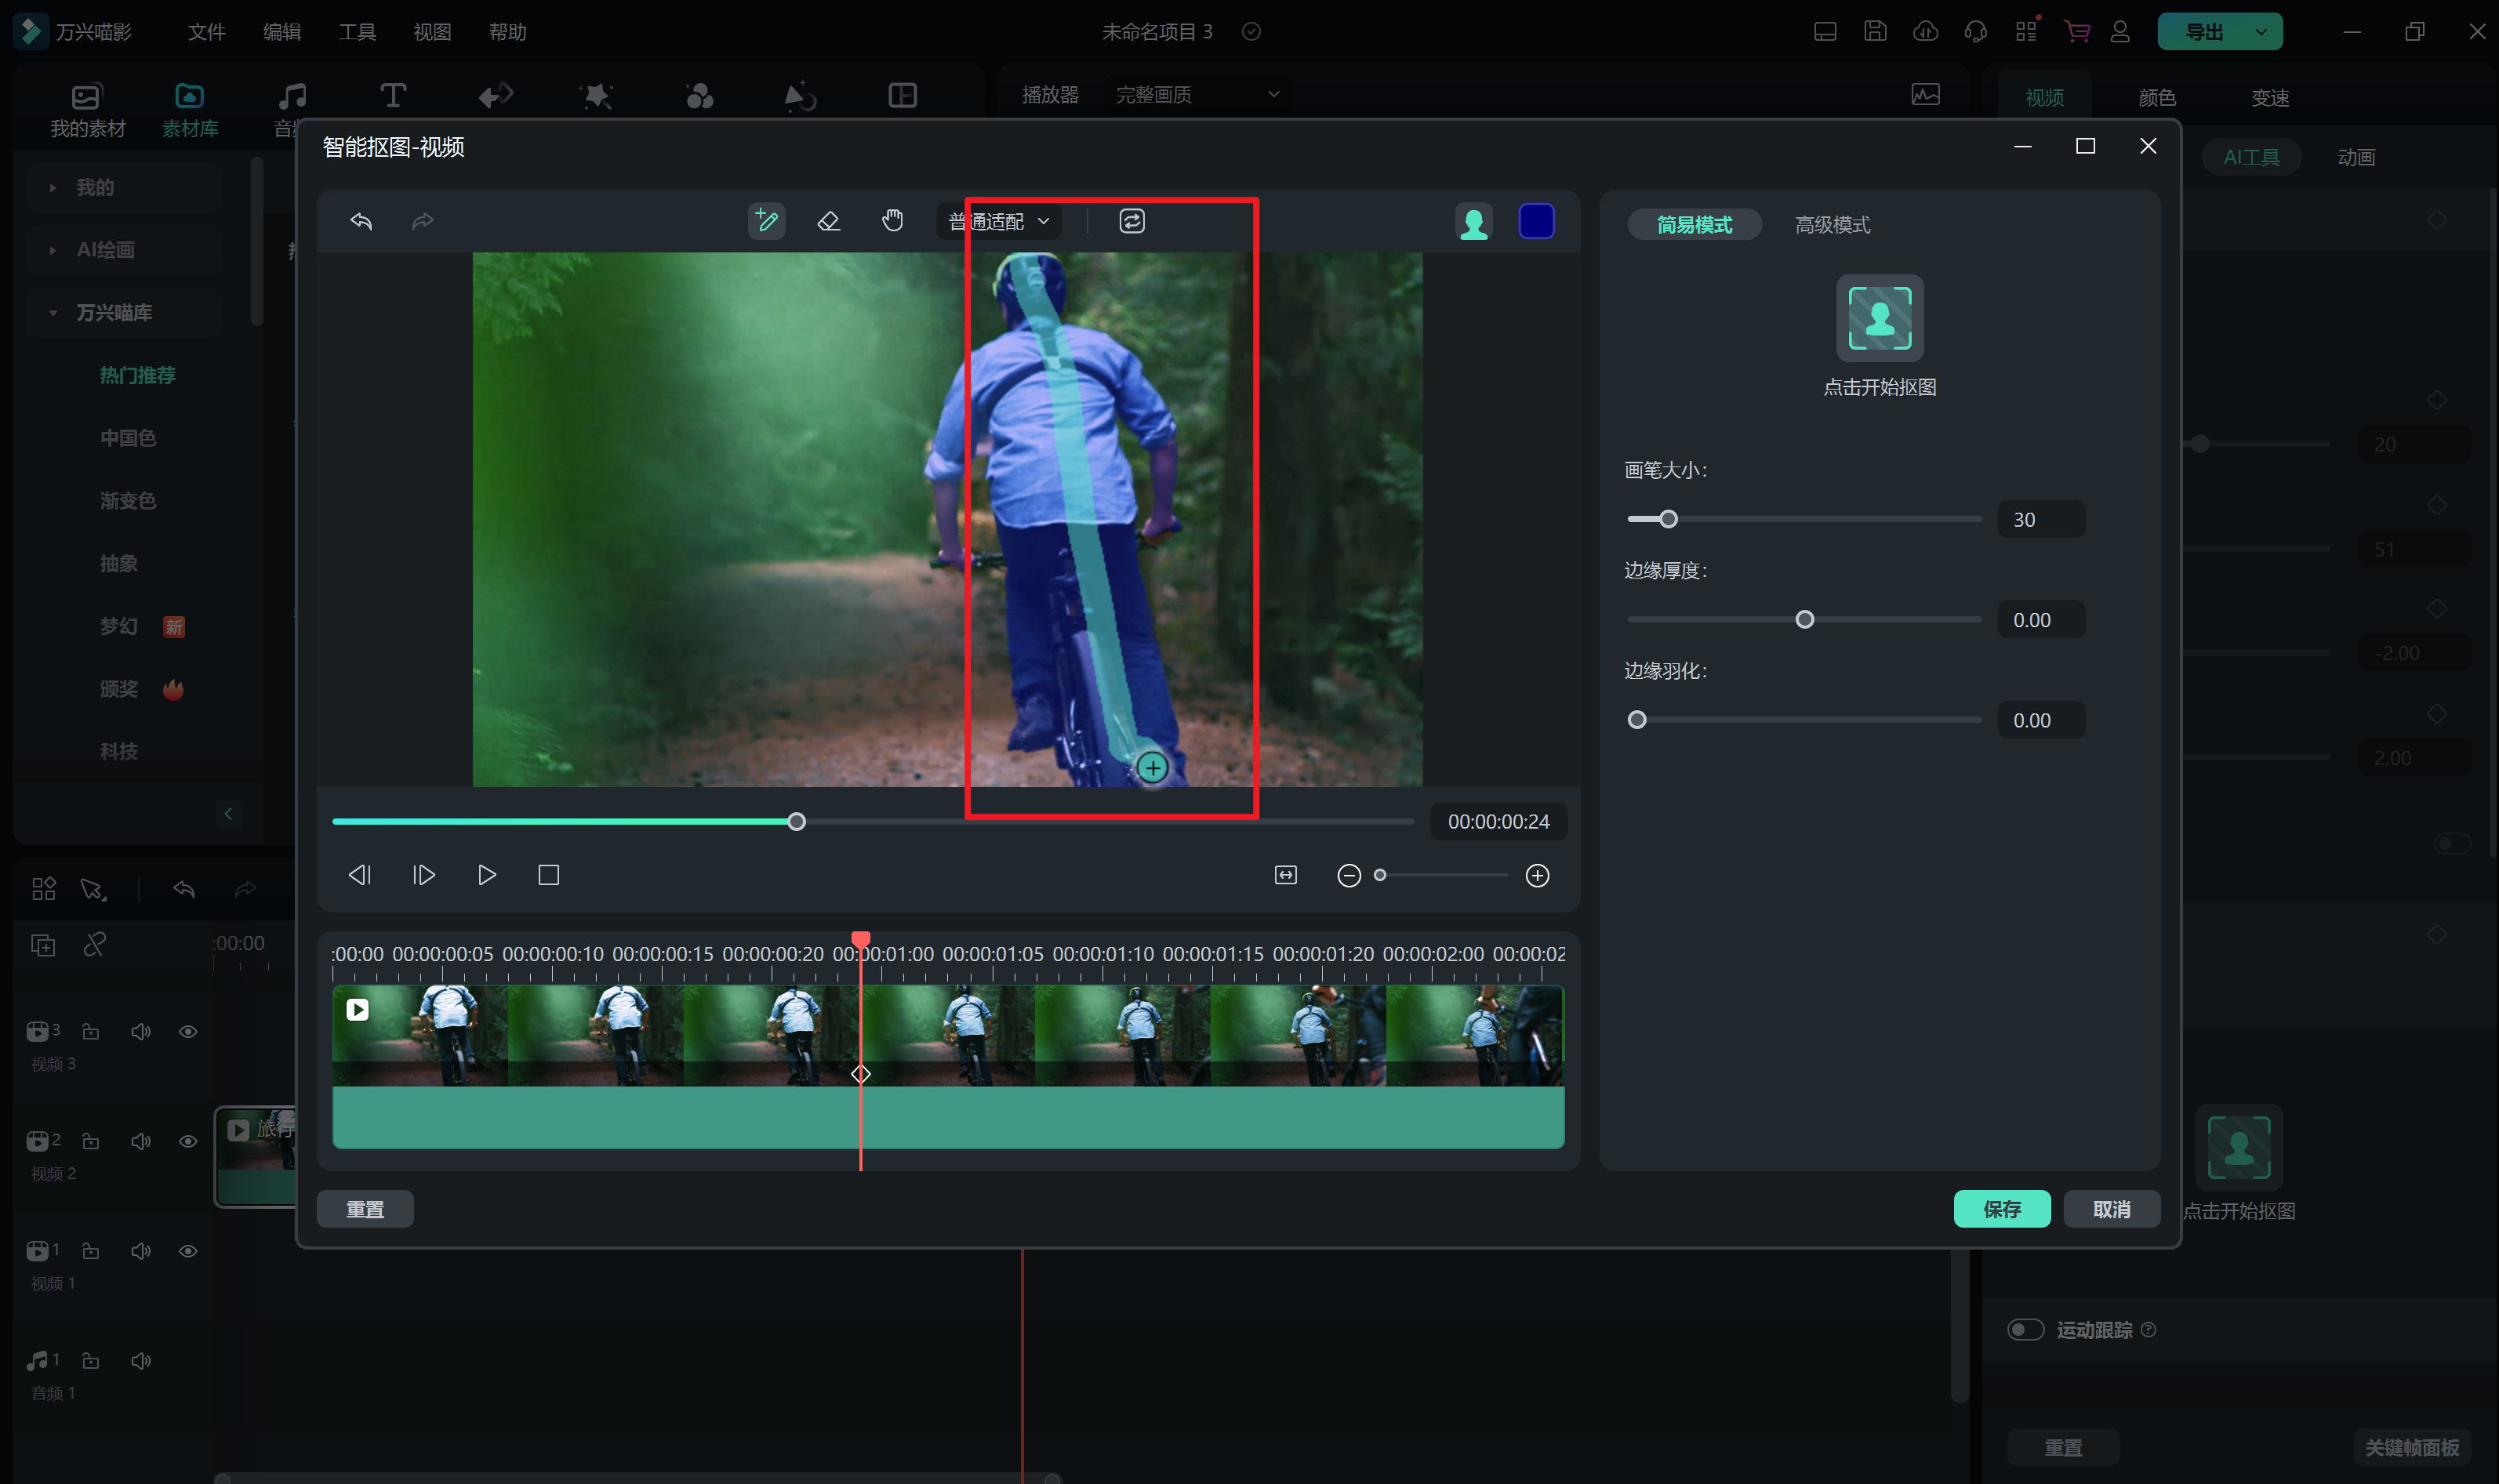
Task: Open the shopping cart icon
Action: [2077, 32]
